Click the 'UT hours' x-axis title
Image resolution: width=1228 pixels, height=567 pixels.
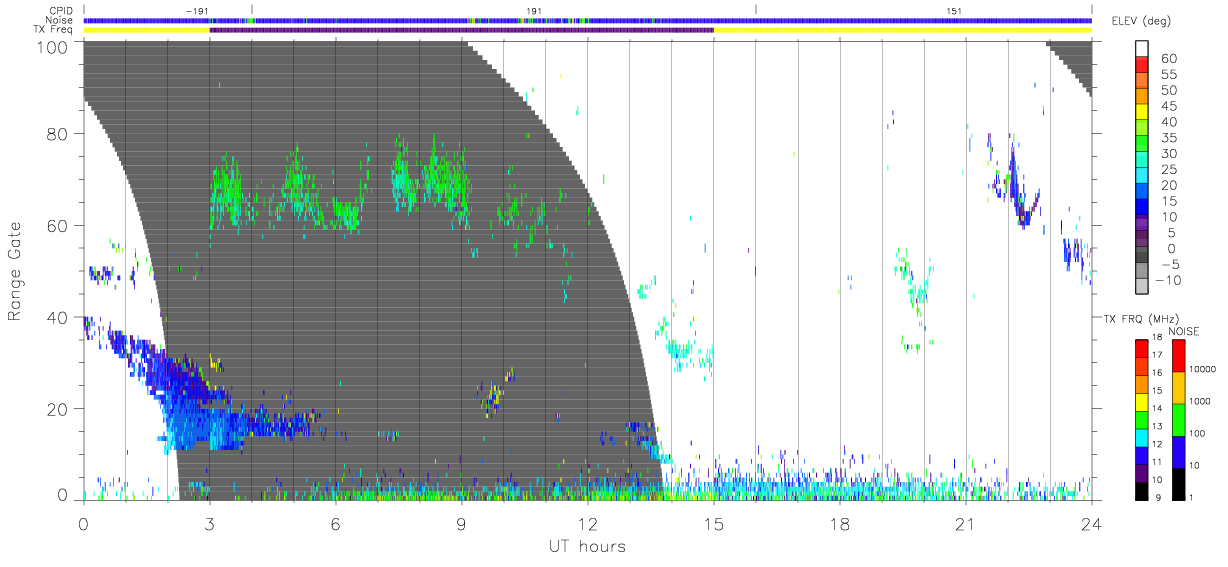586,547
